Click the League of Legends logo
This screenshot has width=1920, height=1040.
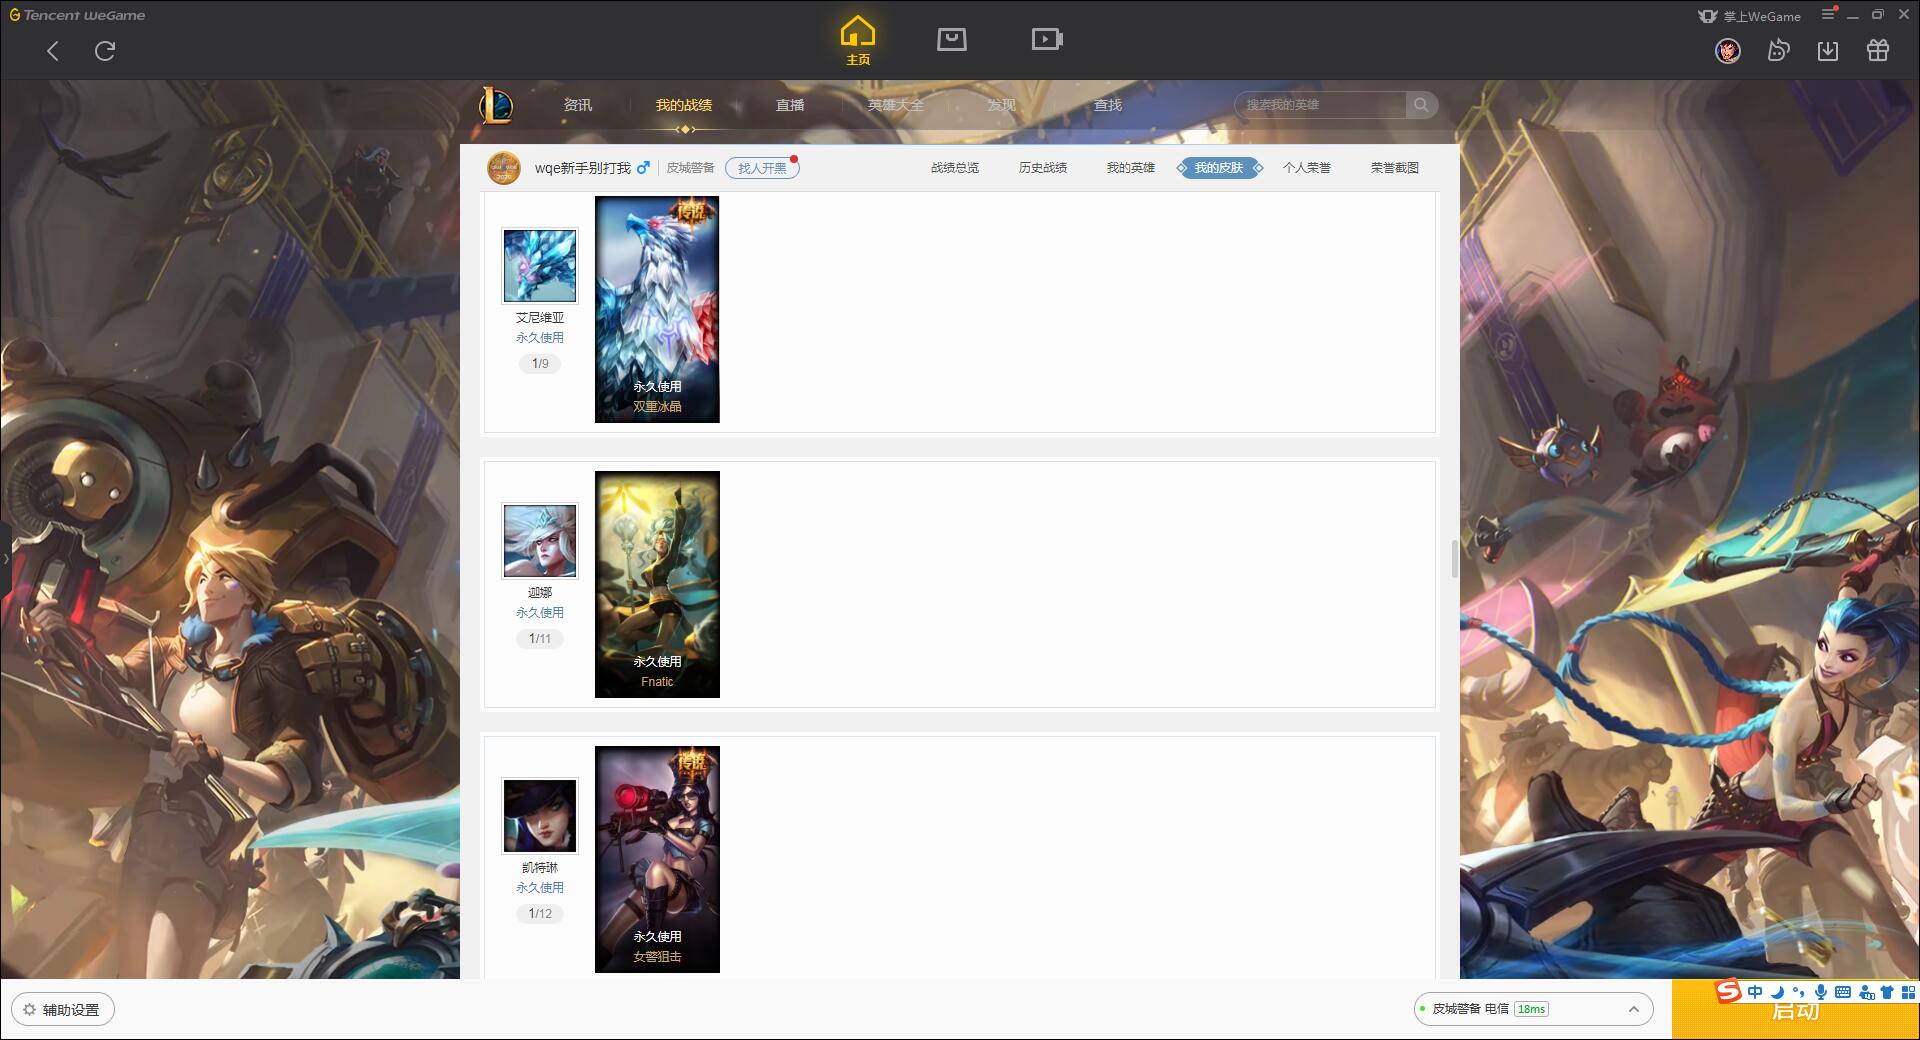click(x=497, y=105)
